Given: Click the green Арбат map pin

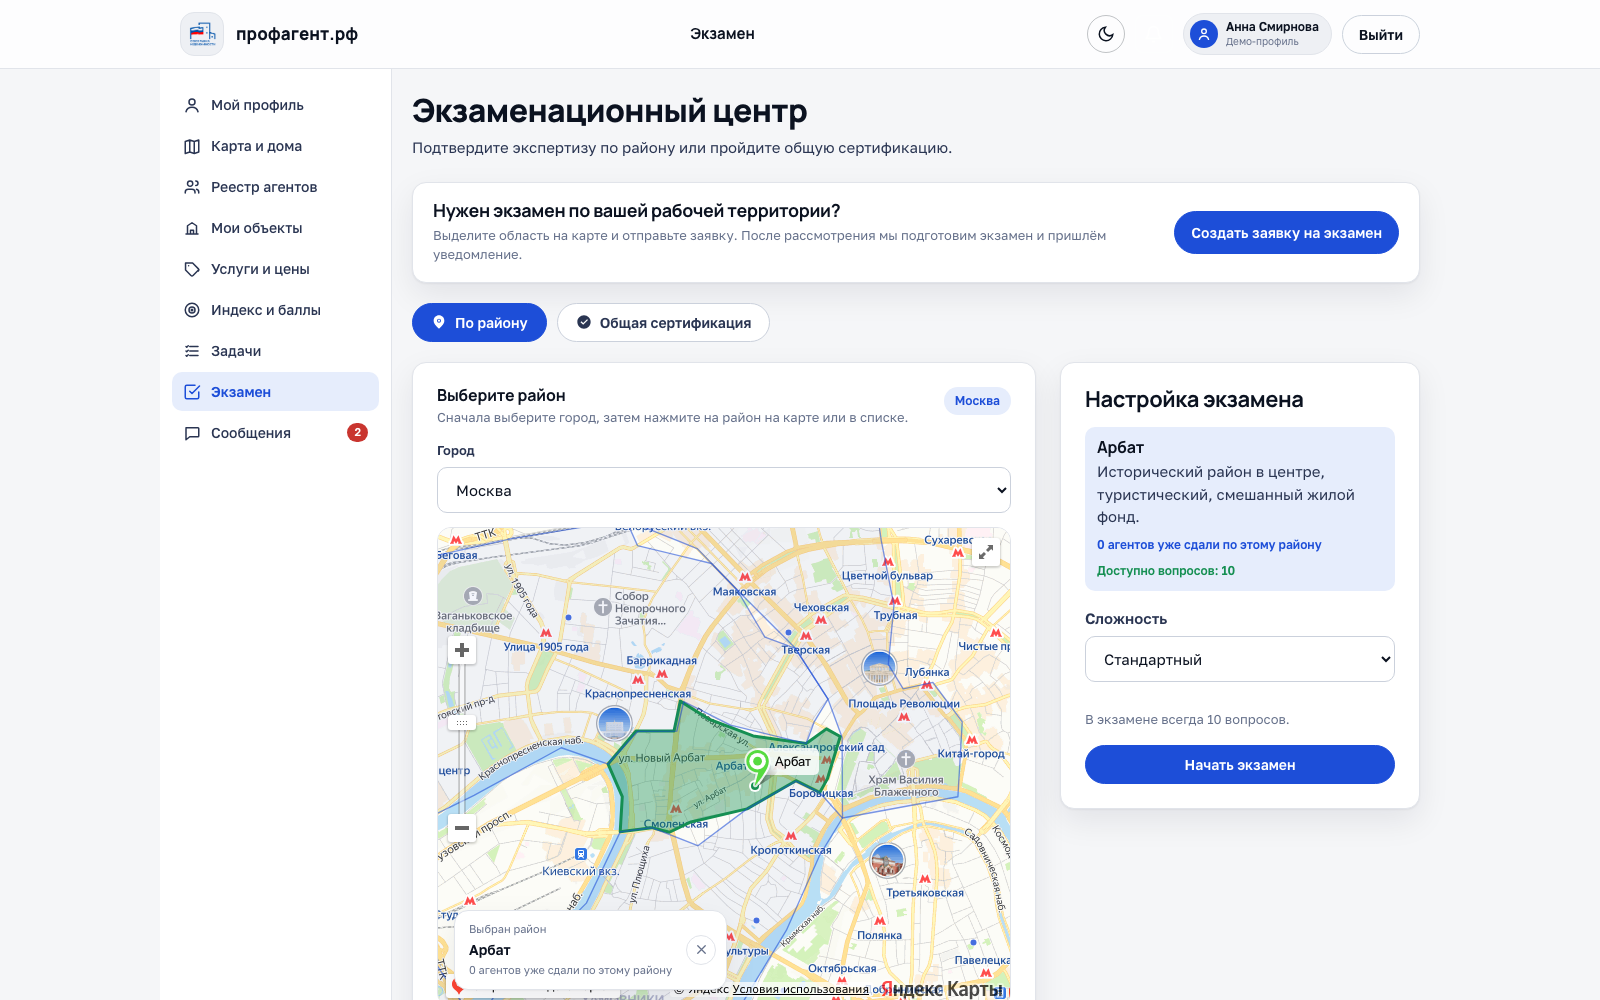Looking at the screenshot, I should point(758,768).
